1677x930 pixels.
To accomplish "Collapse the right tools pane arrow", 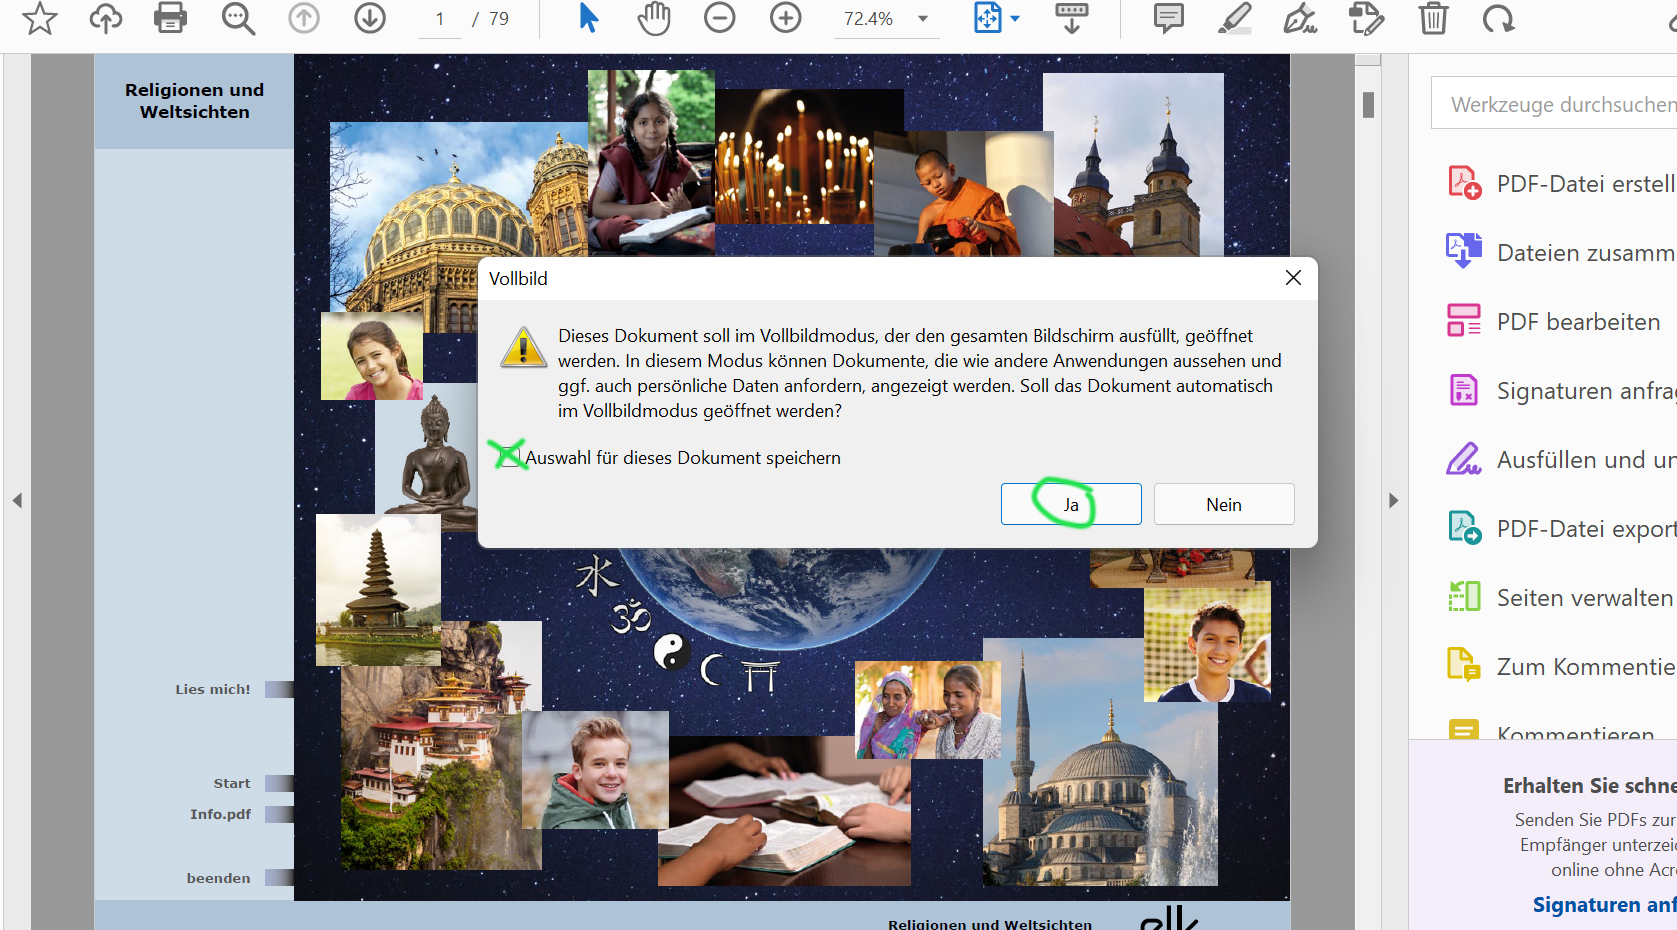I will pos(1393,500).
